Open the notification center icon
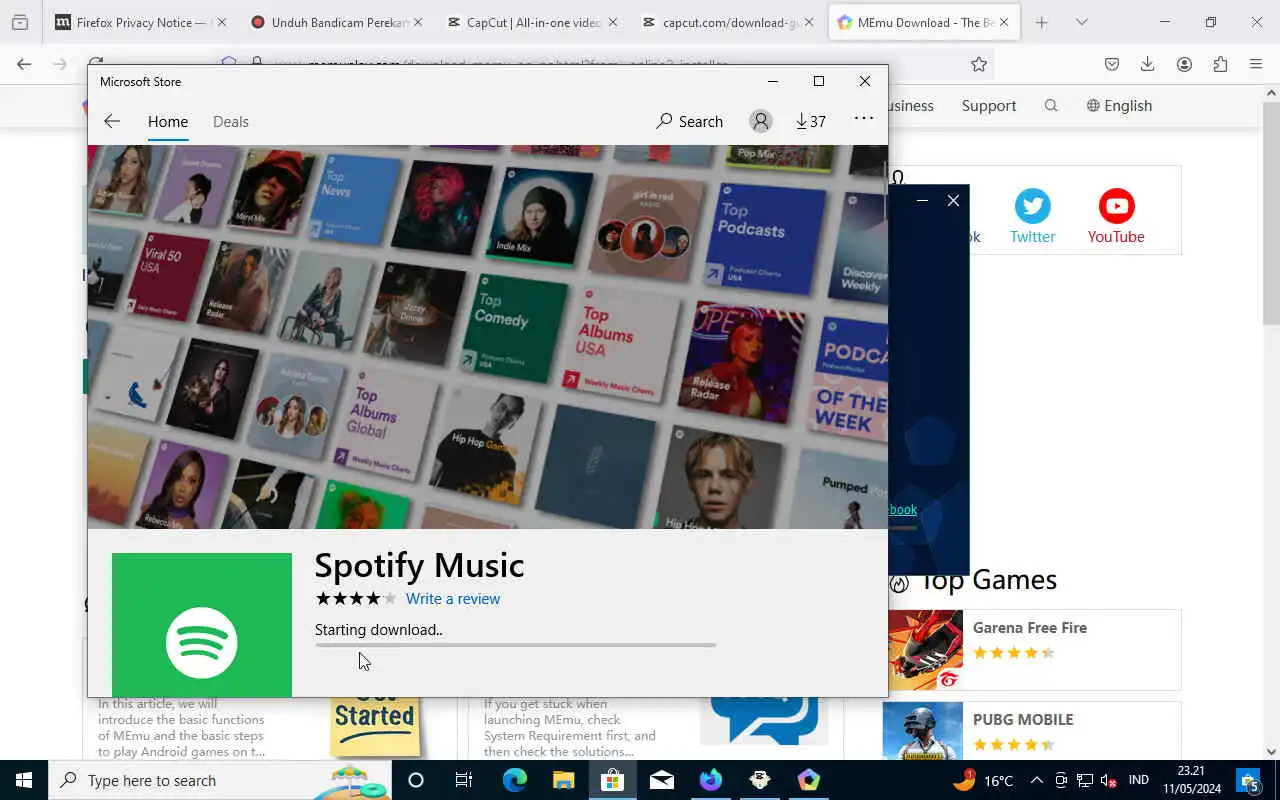The image size is (1280, 800). tap(1249, 780)
